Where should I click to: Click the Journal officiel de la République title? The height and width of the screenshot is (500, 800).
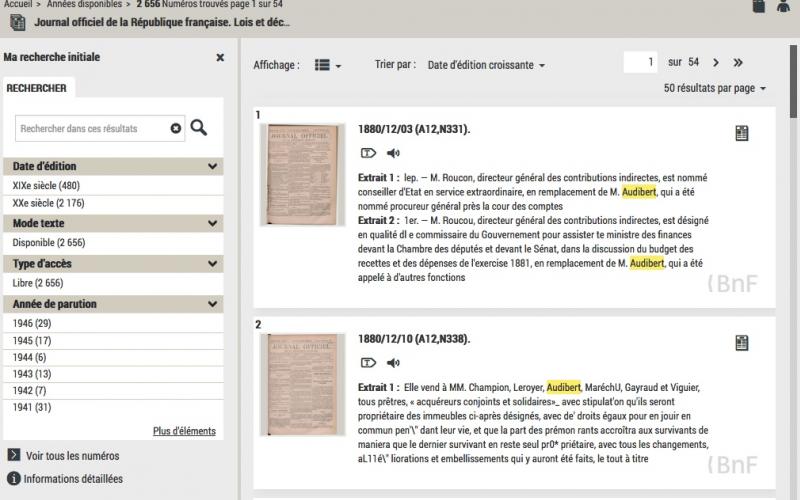[x=162, y=22]
